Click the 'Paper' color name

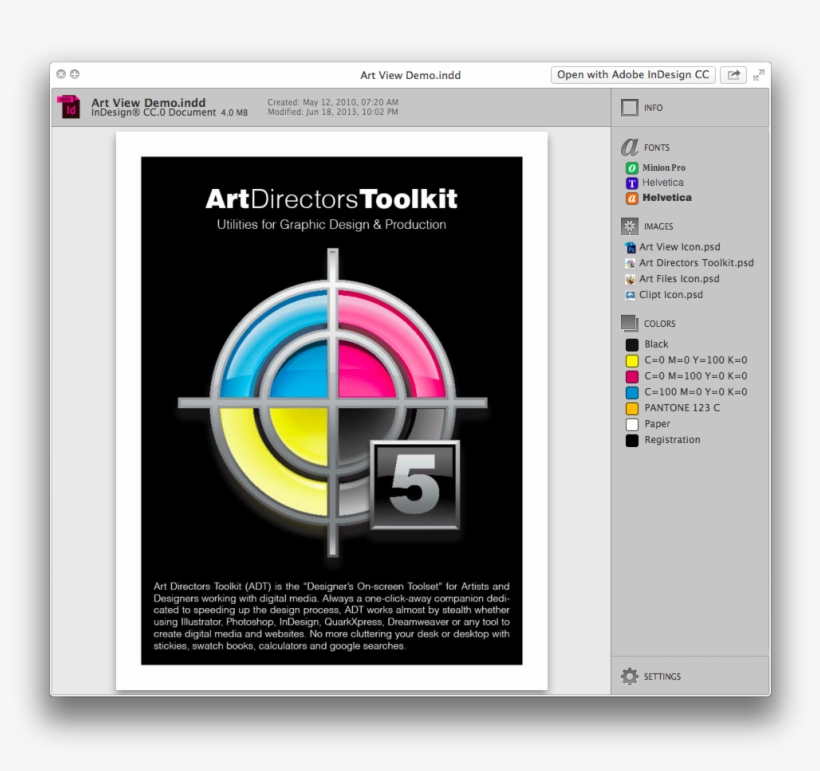(x=657, y=424)
